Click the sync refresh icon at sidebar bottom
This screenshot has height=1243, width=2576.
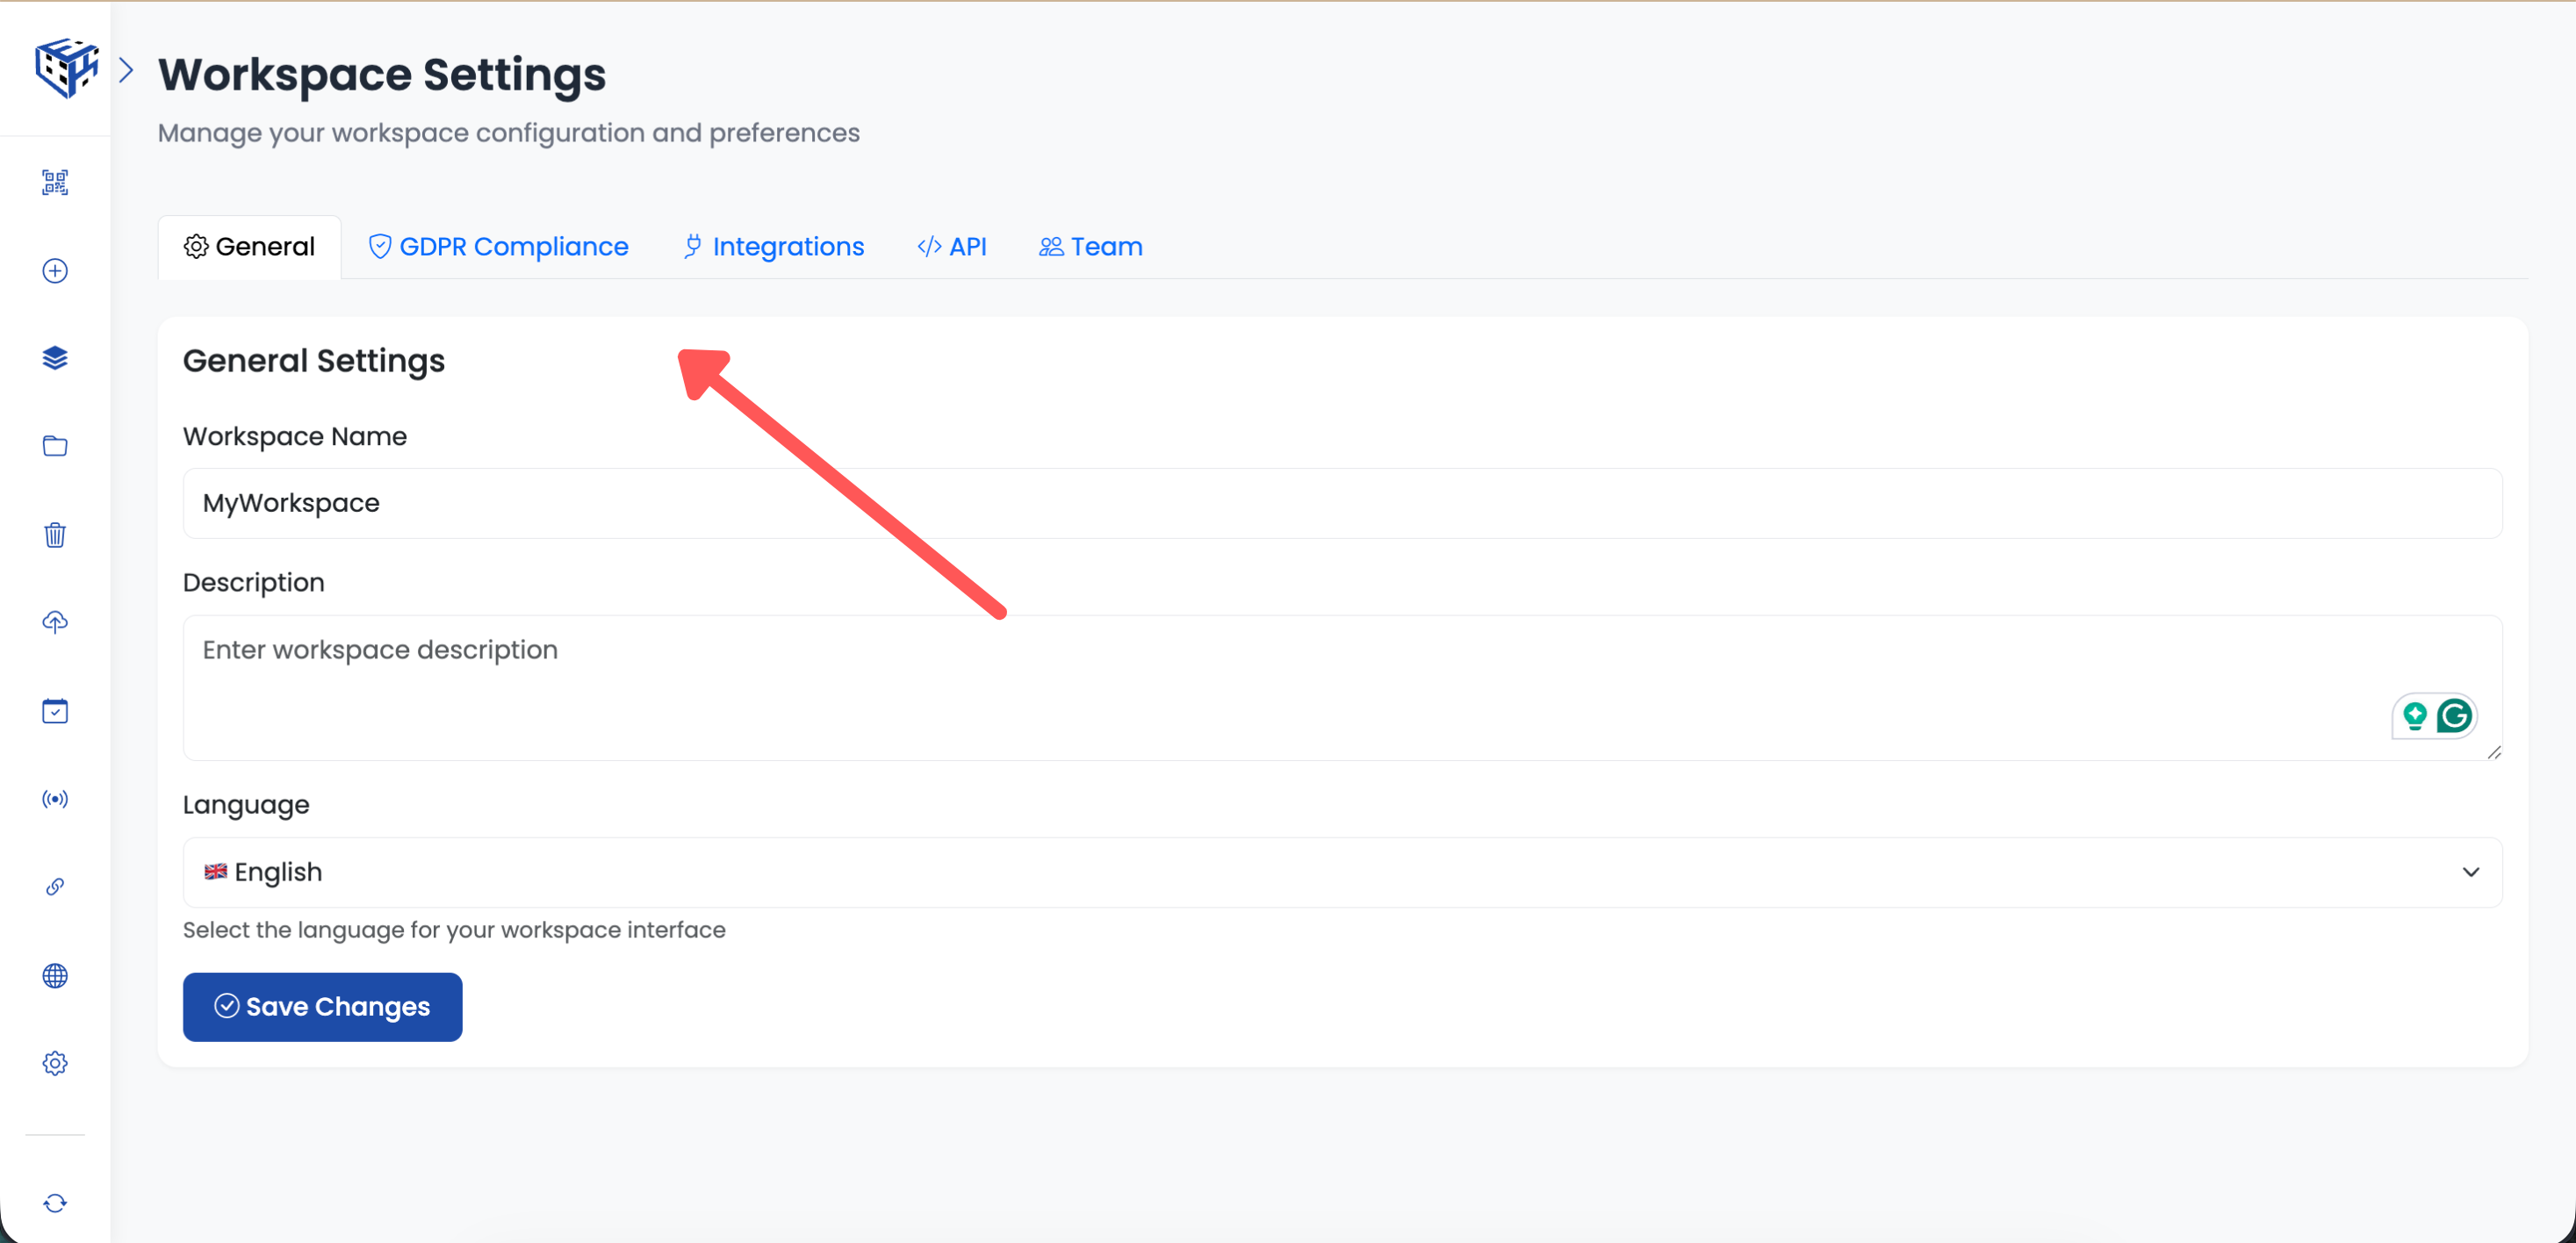coord(55,1203)
